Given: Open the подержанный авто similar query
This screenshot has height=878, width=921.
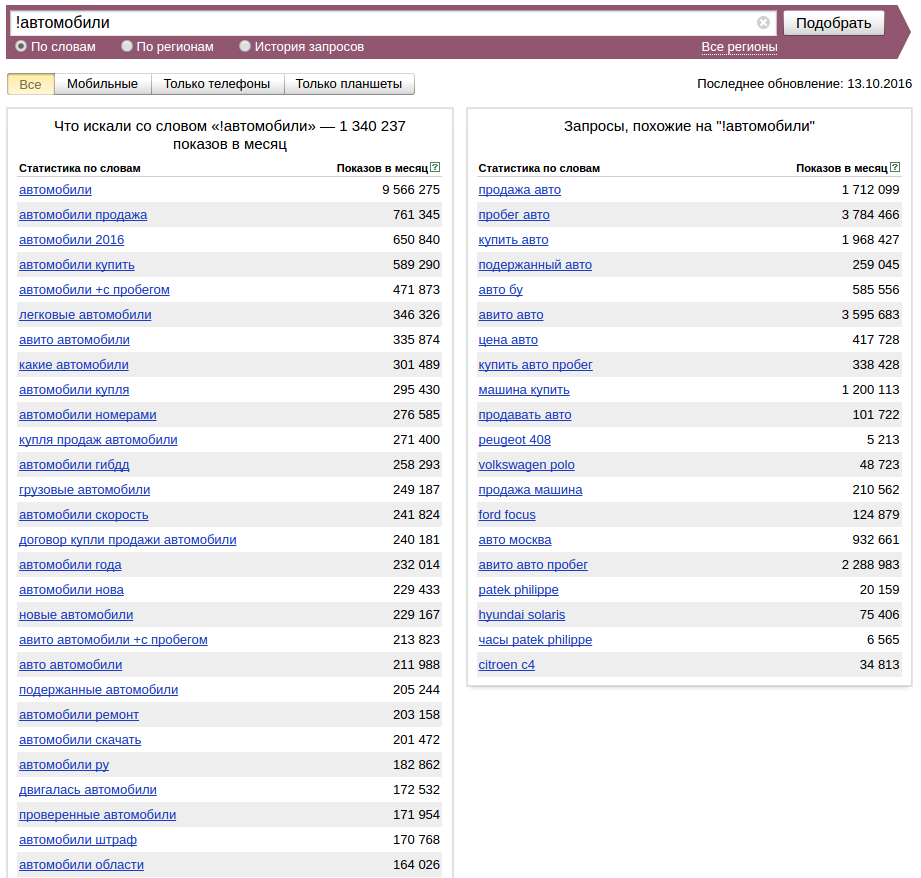Looking at the screenshot, I should (535, 265).
